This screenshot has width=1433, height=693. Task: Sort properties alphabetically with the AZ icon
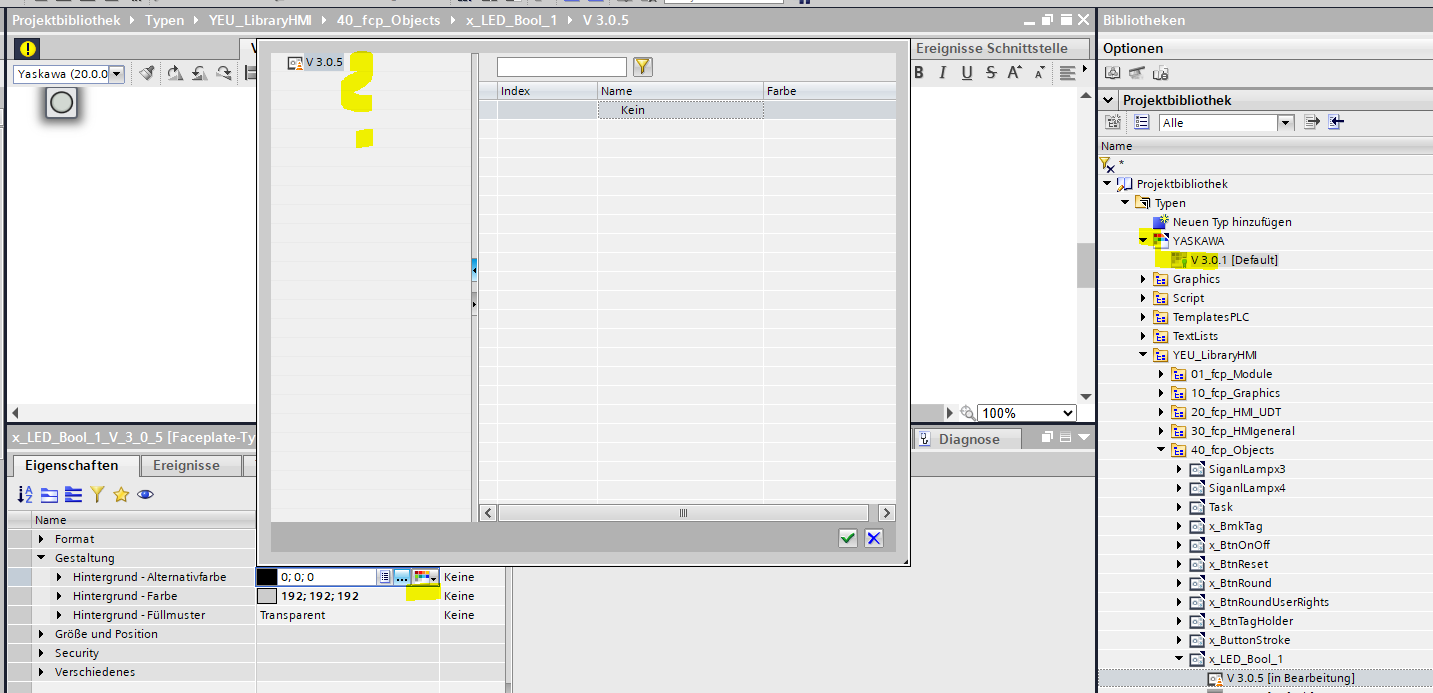26,494
